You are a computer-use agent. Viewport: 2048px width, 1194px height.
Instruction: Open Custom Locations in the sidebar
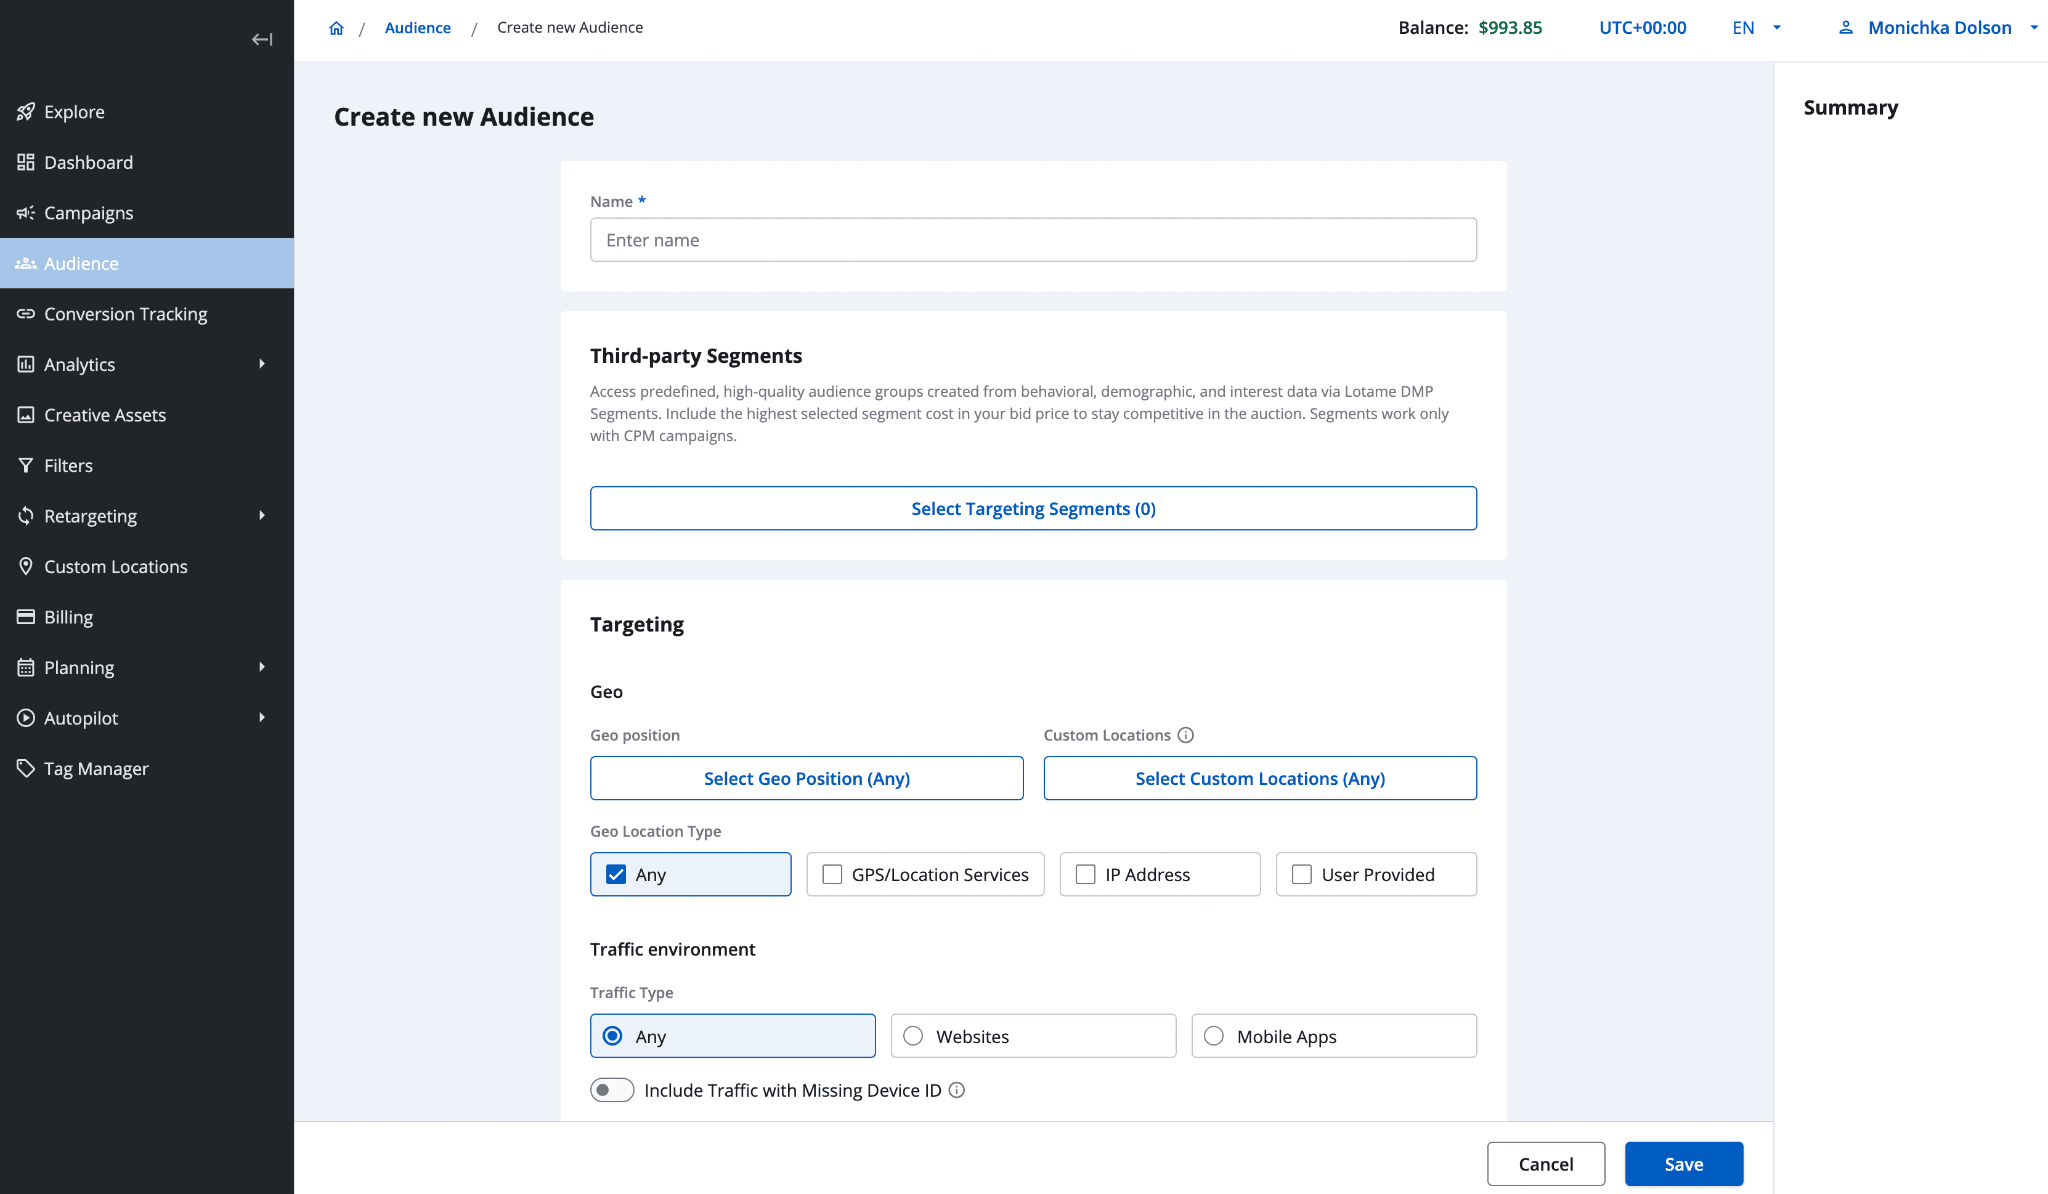147,566
